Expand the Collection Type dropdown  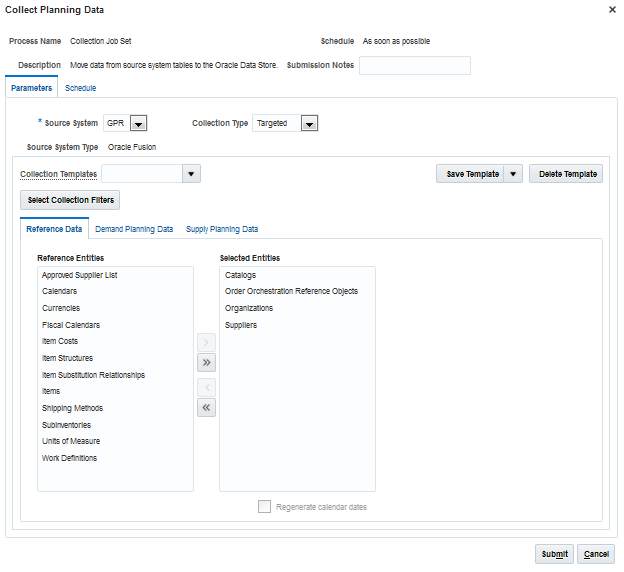[309, 124]
